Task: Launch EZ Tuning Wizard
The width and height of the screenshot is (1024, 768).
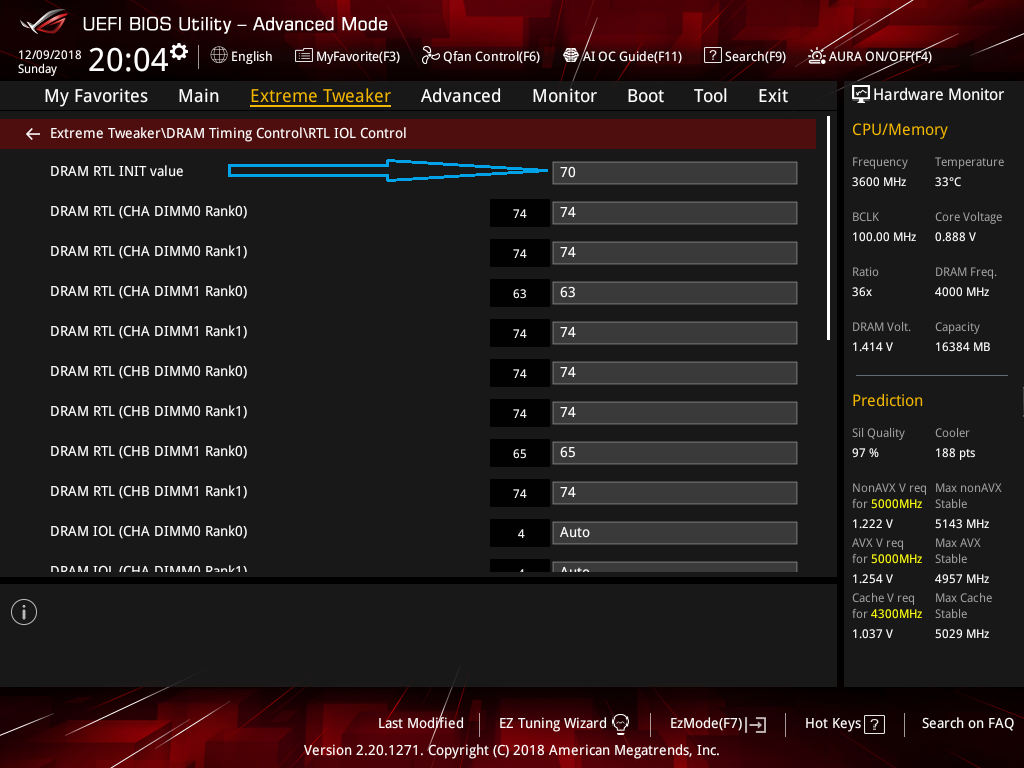Action: click(x=552, y=724)
